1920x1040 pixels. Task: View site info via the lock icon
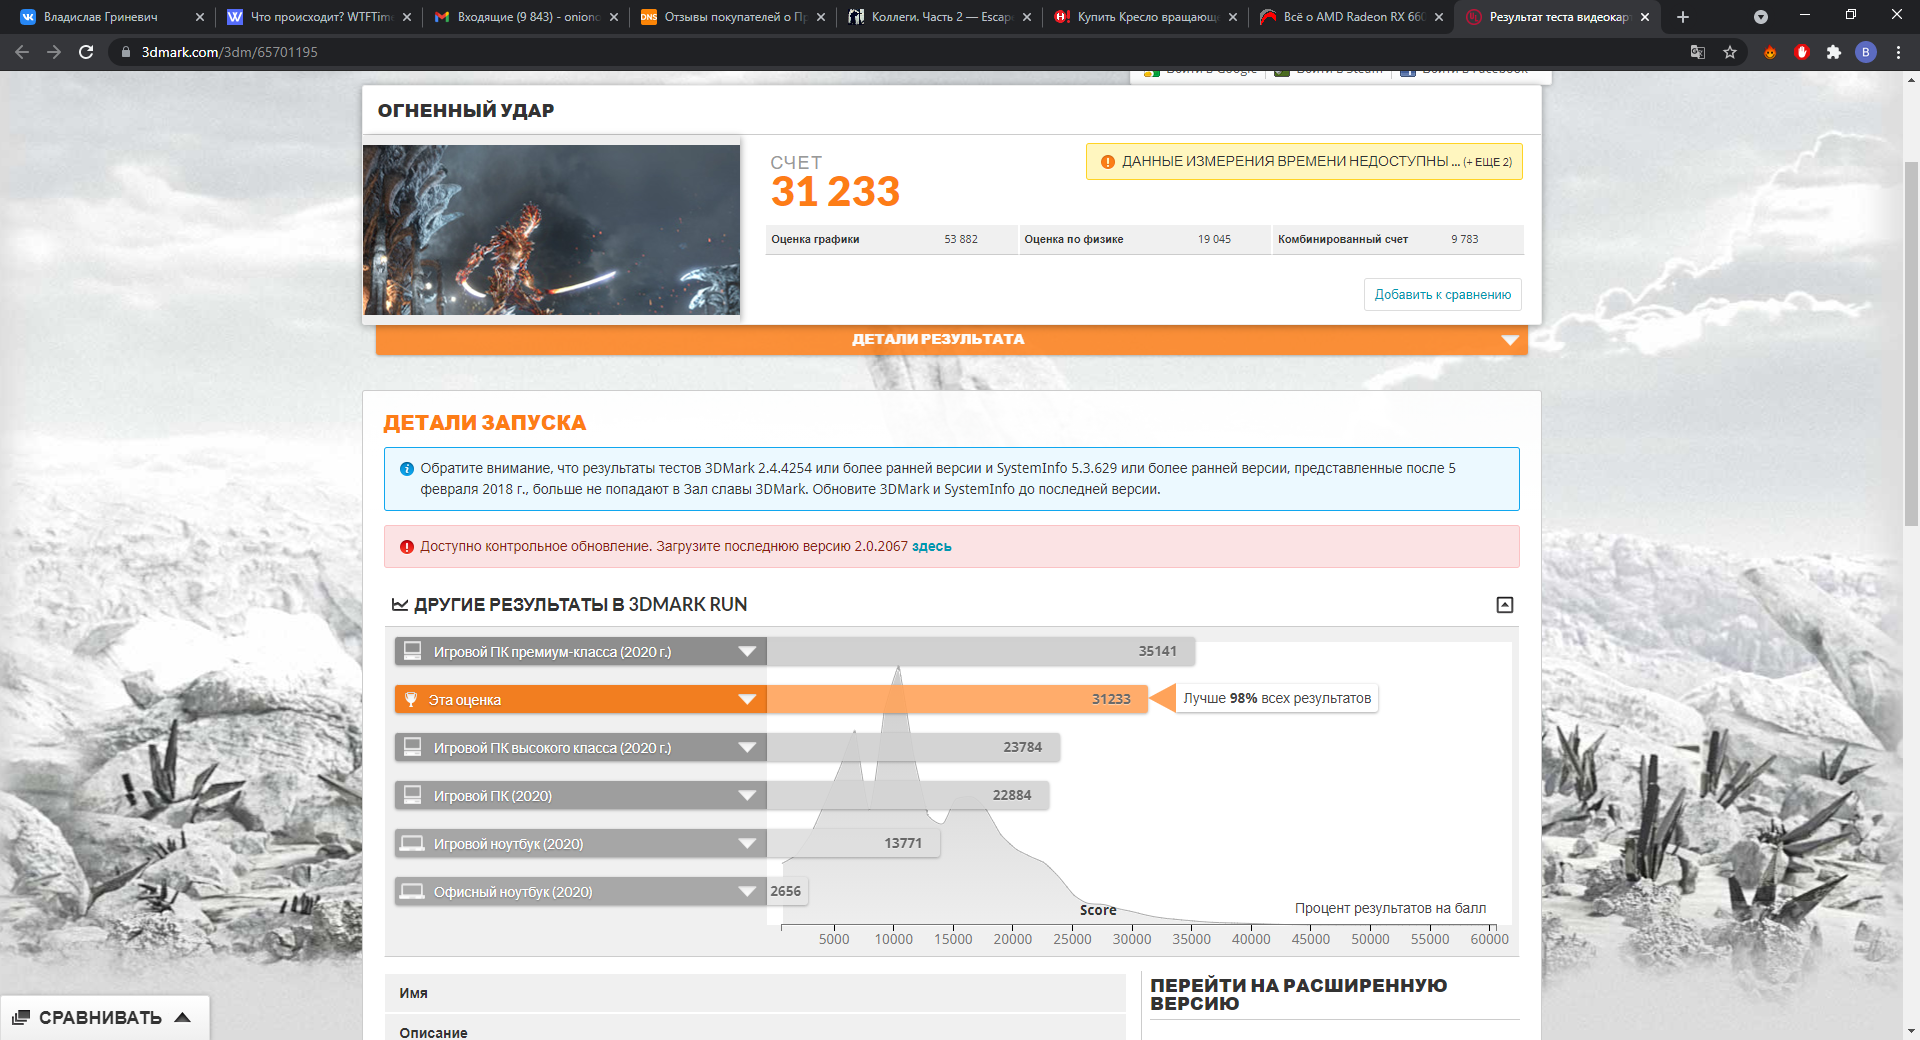coord(125,52)
